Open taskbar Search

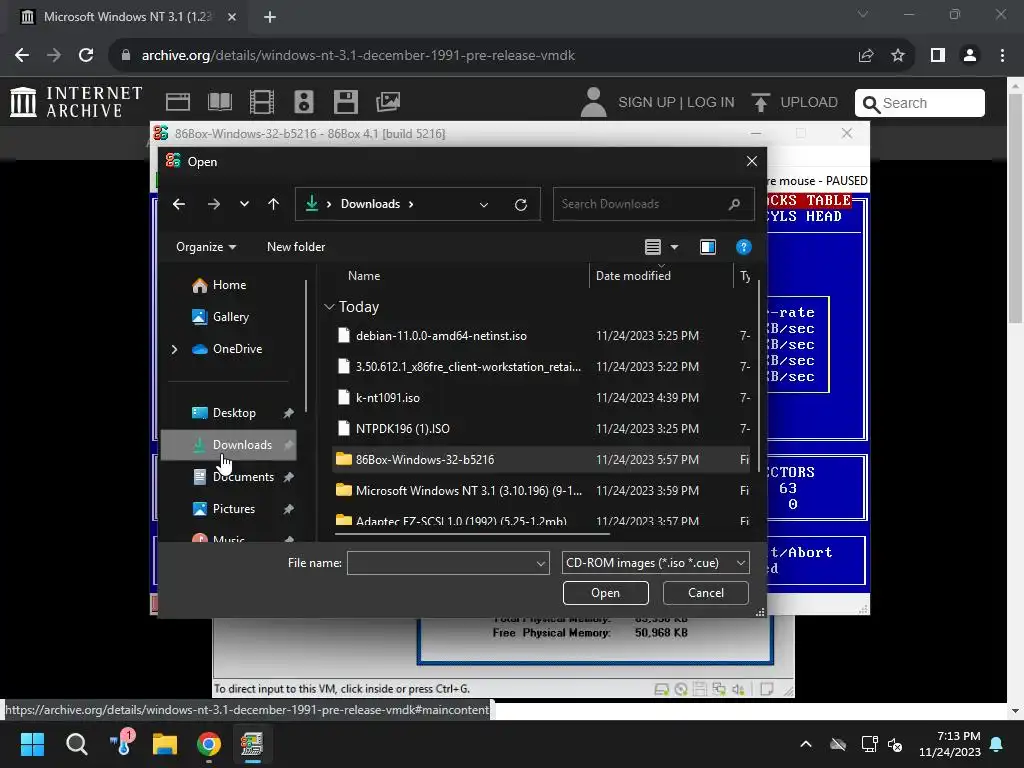[76, 744]
